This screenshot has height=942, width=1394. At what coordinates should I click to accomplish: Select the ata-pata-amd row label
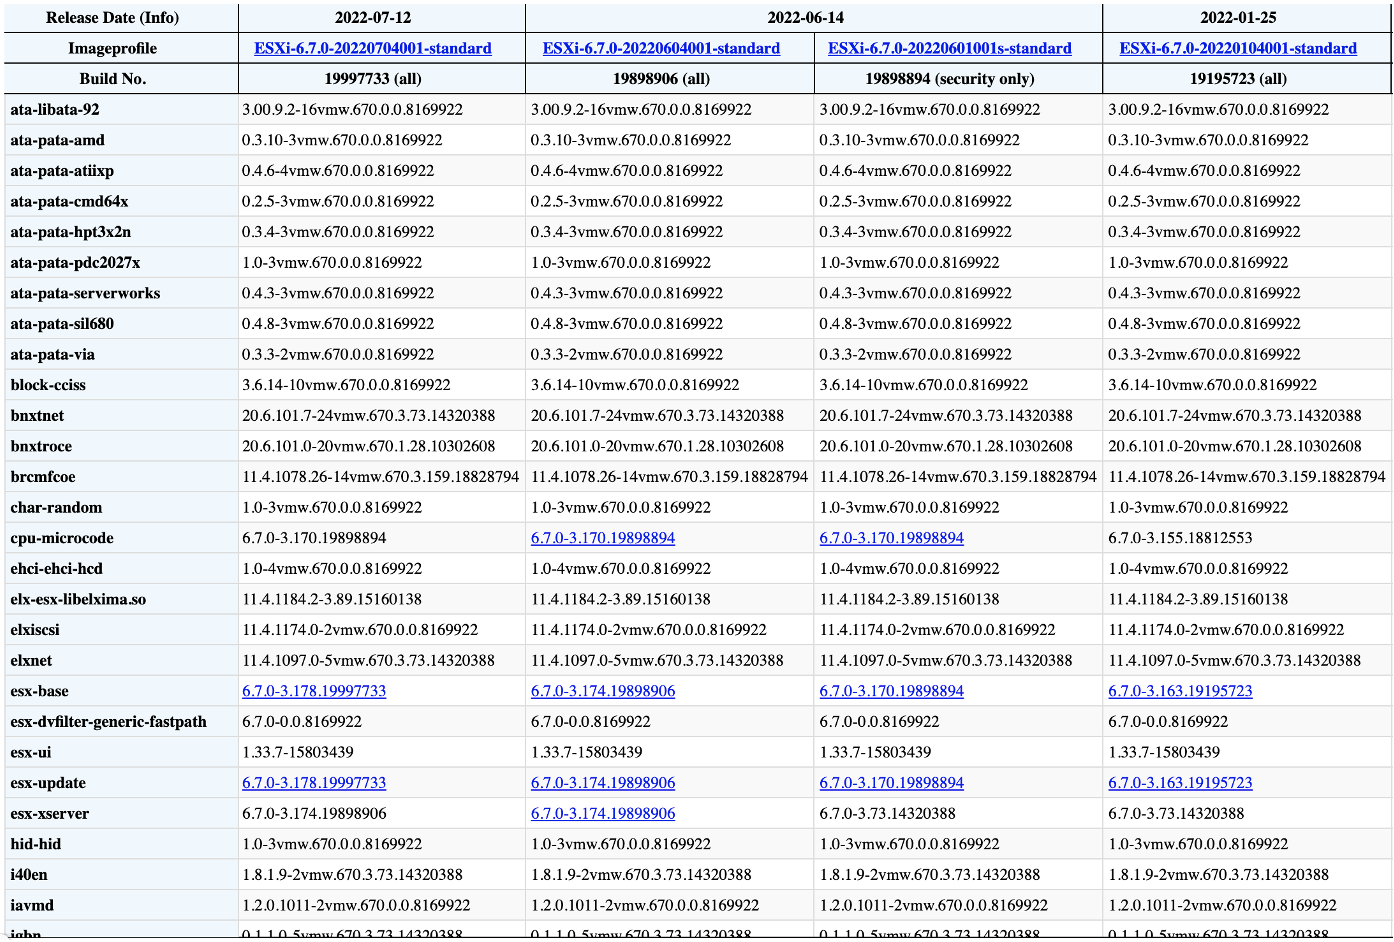[57, 140]
